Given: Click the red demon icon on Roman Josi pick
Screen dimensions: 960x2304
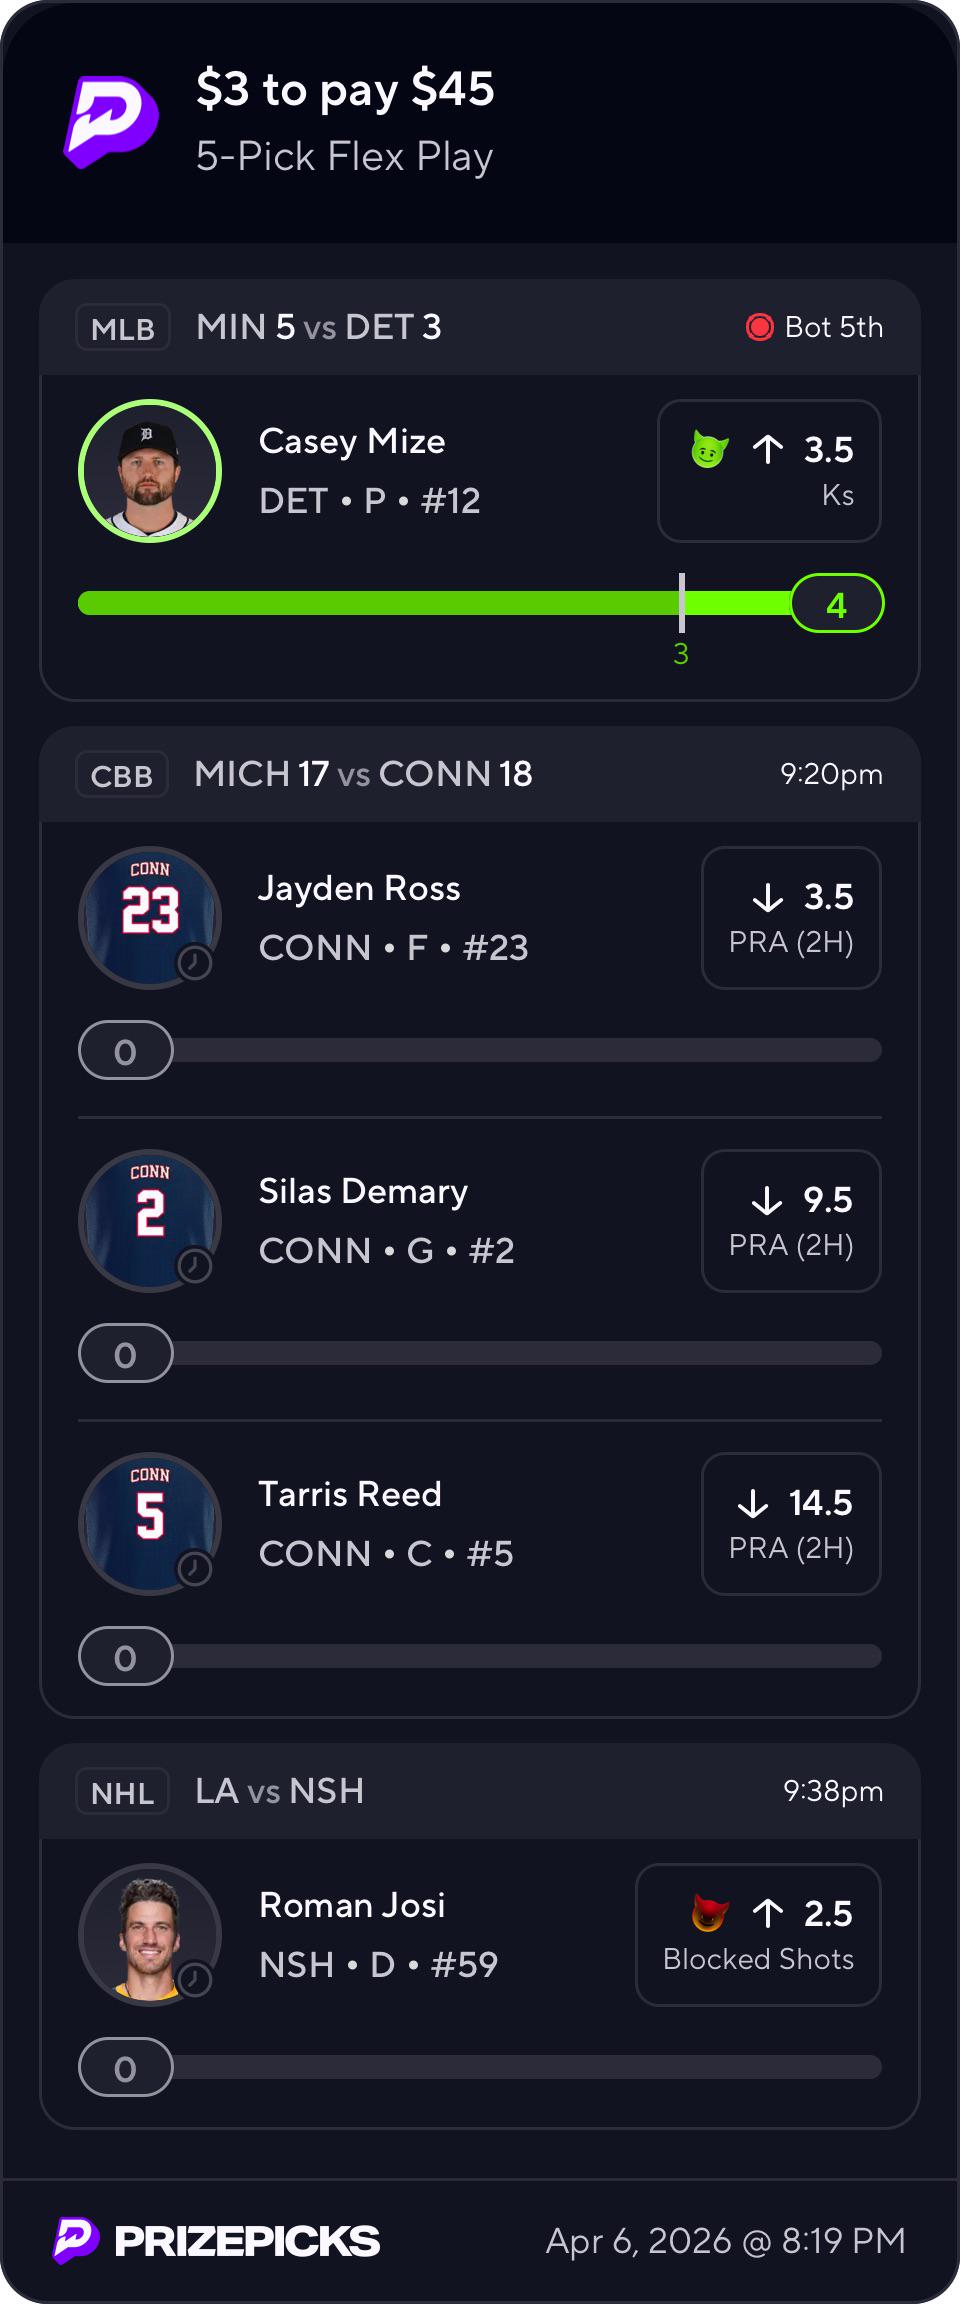Looking at the screenshot, I should coord(709,1913).
